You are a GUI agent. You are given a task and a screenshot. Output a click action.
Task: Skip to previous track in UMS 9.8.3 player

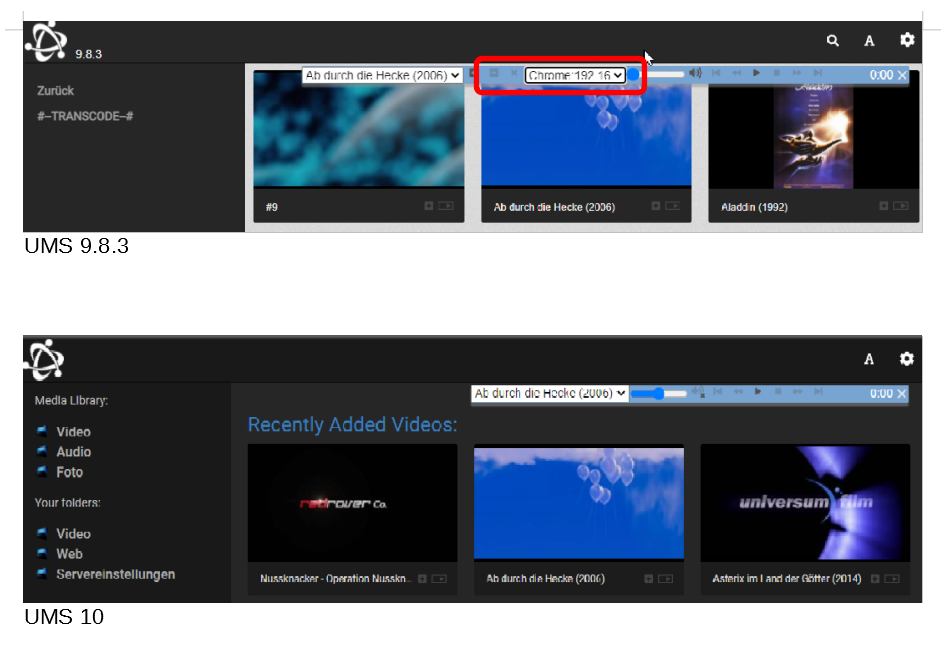tap(716, 73)
